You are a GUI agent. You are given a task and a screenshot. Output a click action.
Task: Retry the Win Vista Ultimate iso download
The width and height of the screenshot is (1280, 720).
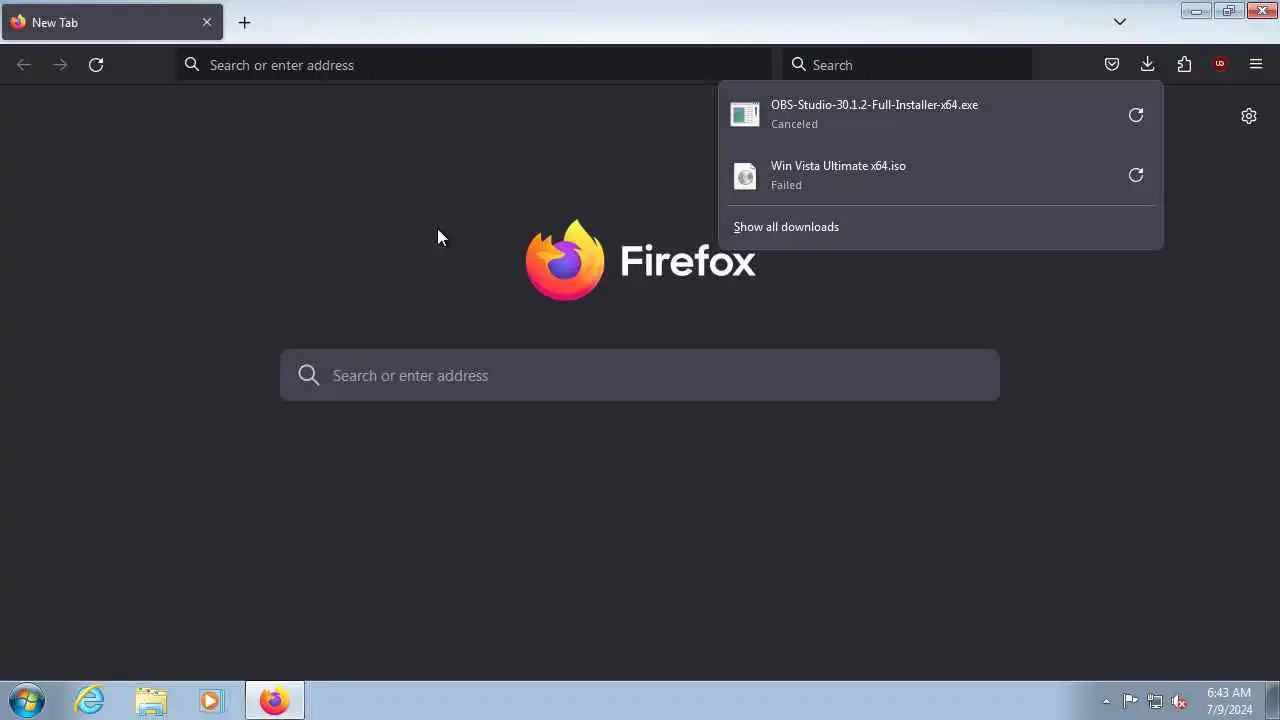pos(1136,175)
